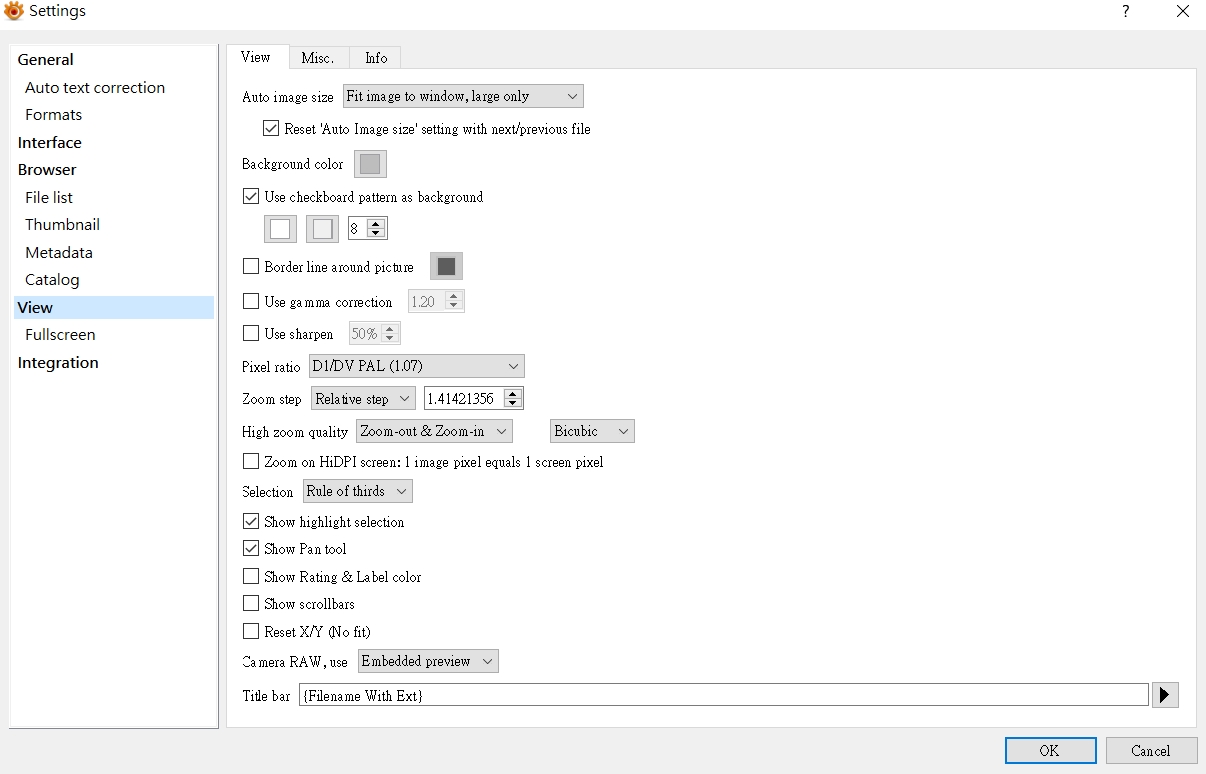The width and height of the screenshot is (1206, 774).
Task: Confirm settings with OK button
Action: pyautogui.click(x=1050, y=750)
